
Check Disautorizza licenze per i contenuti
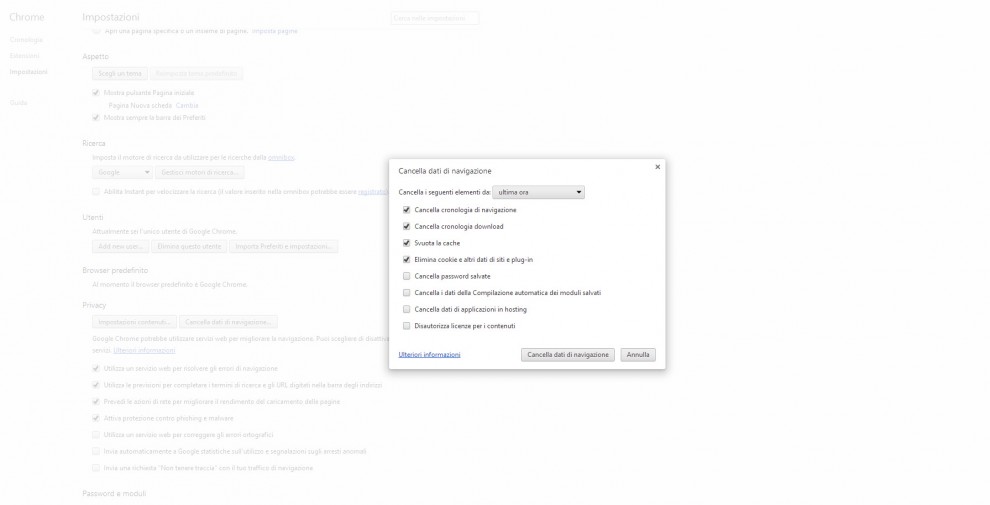[x=407, y=326]
